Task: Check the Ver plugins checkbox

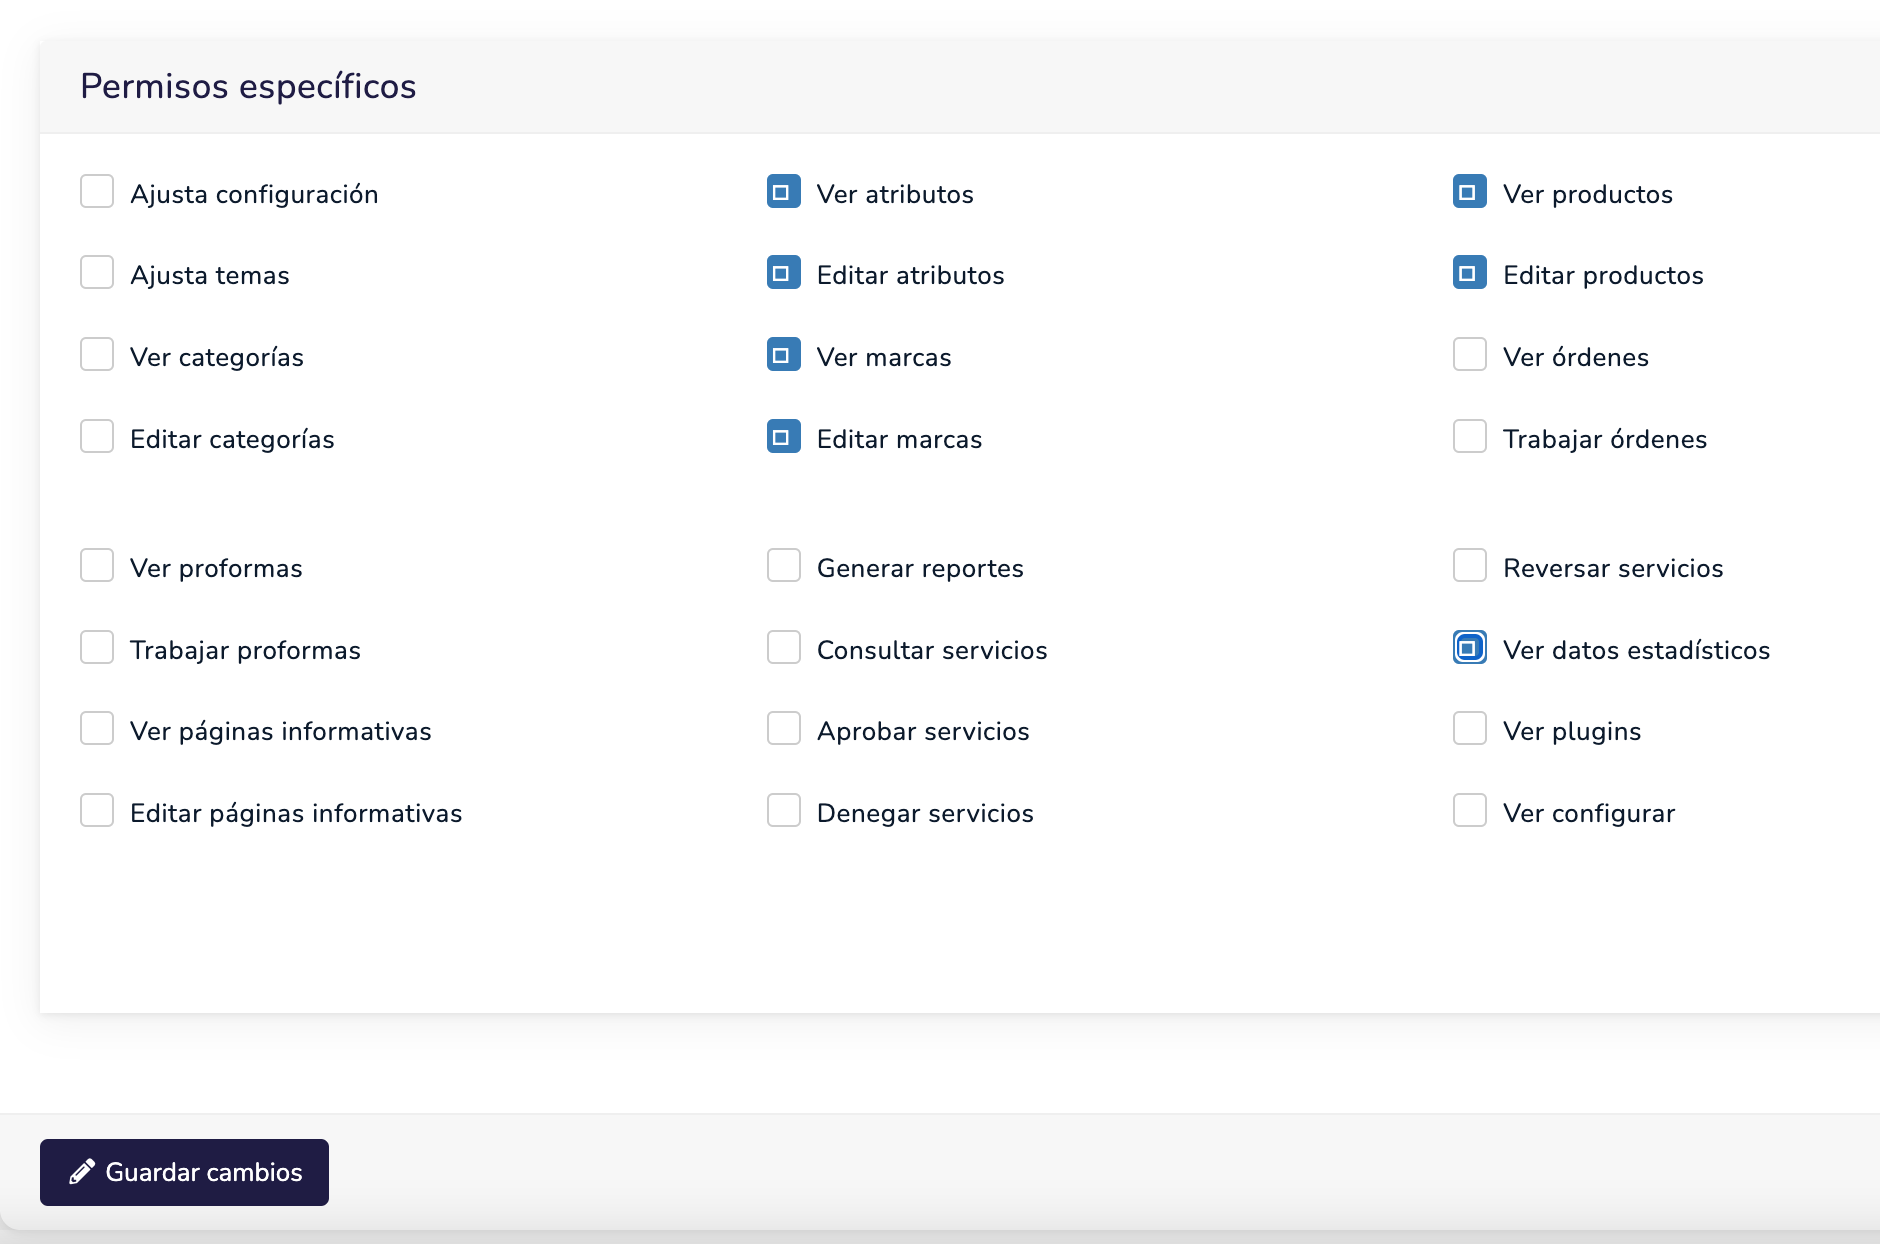Action: pos(1470,728)
